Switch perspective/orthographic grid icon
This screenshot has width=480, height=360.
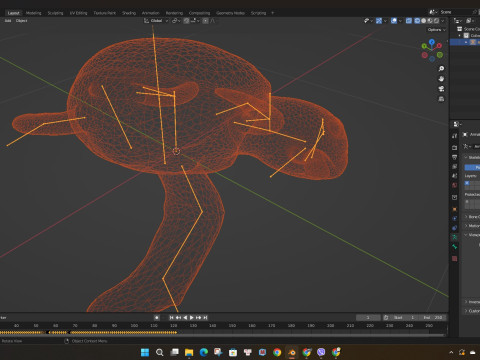point(441,99)
